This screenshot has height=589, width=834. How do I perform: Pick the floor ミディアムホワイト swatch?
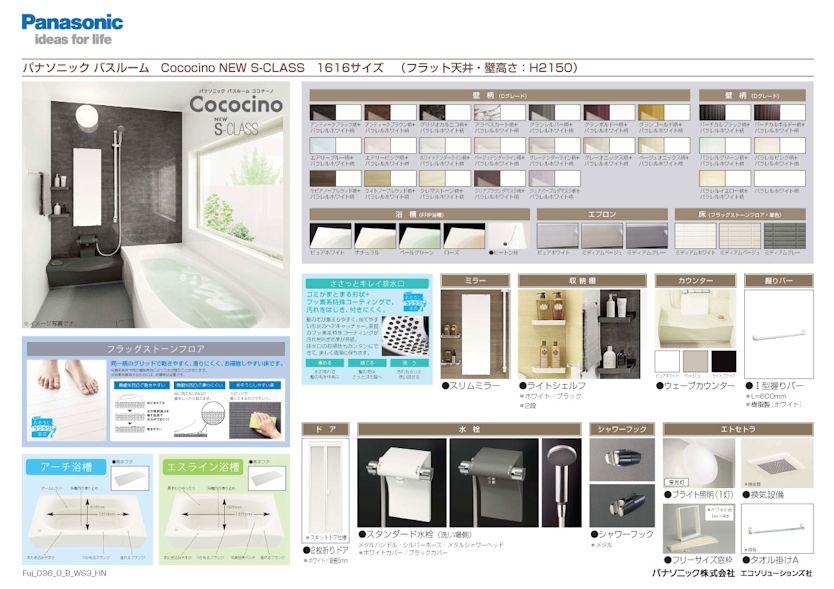[x=696, y=236]
